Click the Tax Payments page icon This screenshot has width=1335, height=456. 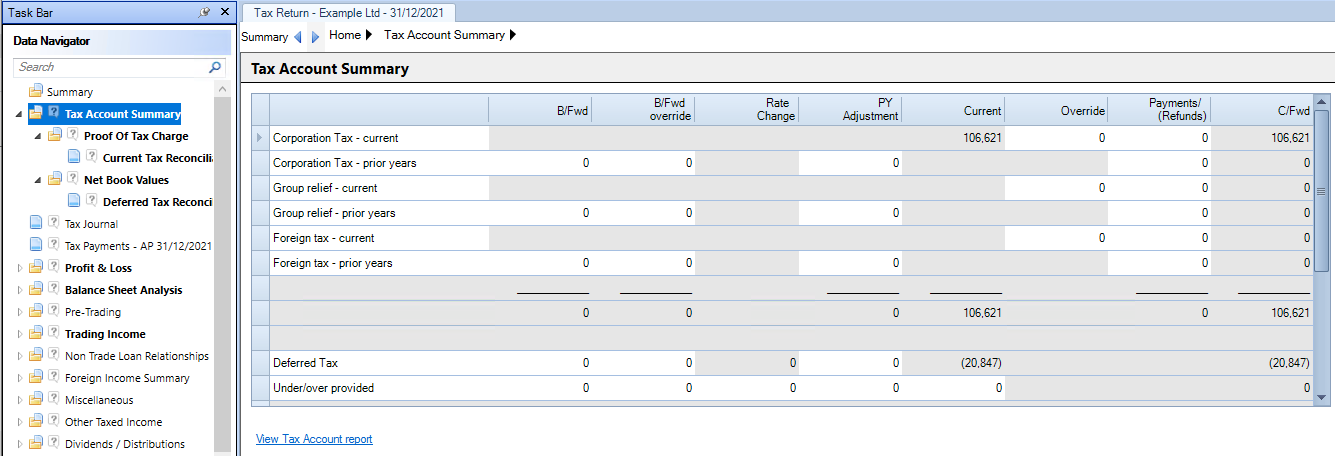36,245
